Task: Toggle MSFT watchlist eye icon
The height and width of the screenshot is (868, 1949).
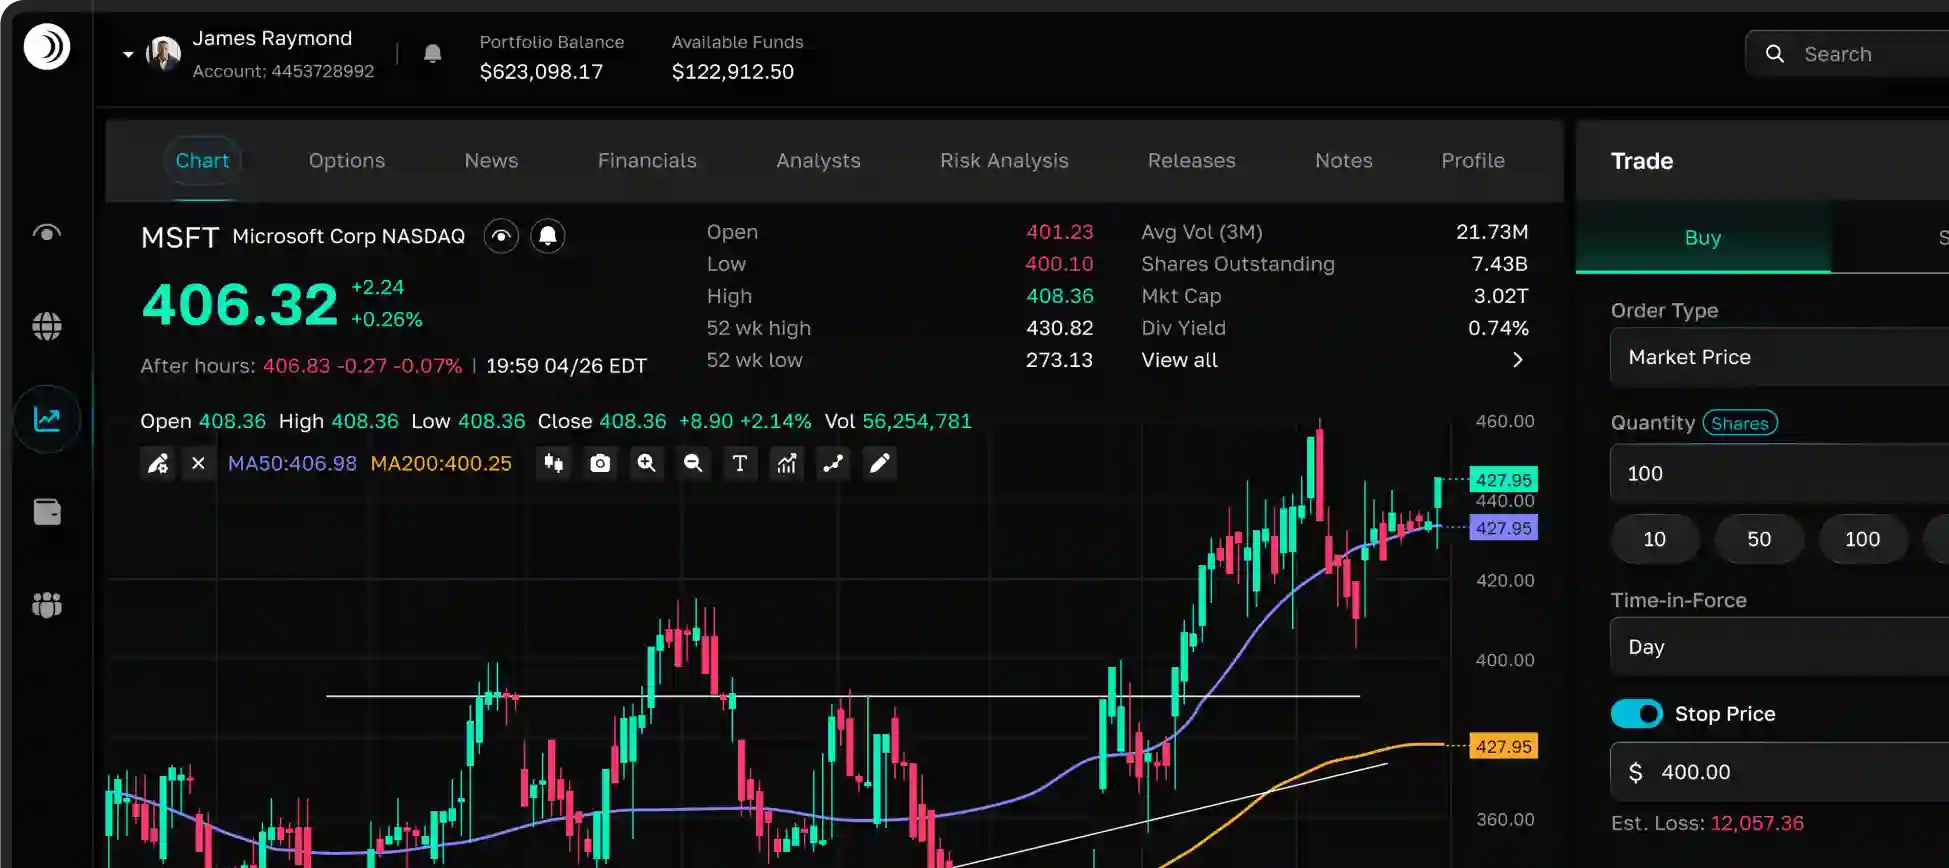Action: pyautogui.click(x=501, y=236)
